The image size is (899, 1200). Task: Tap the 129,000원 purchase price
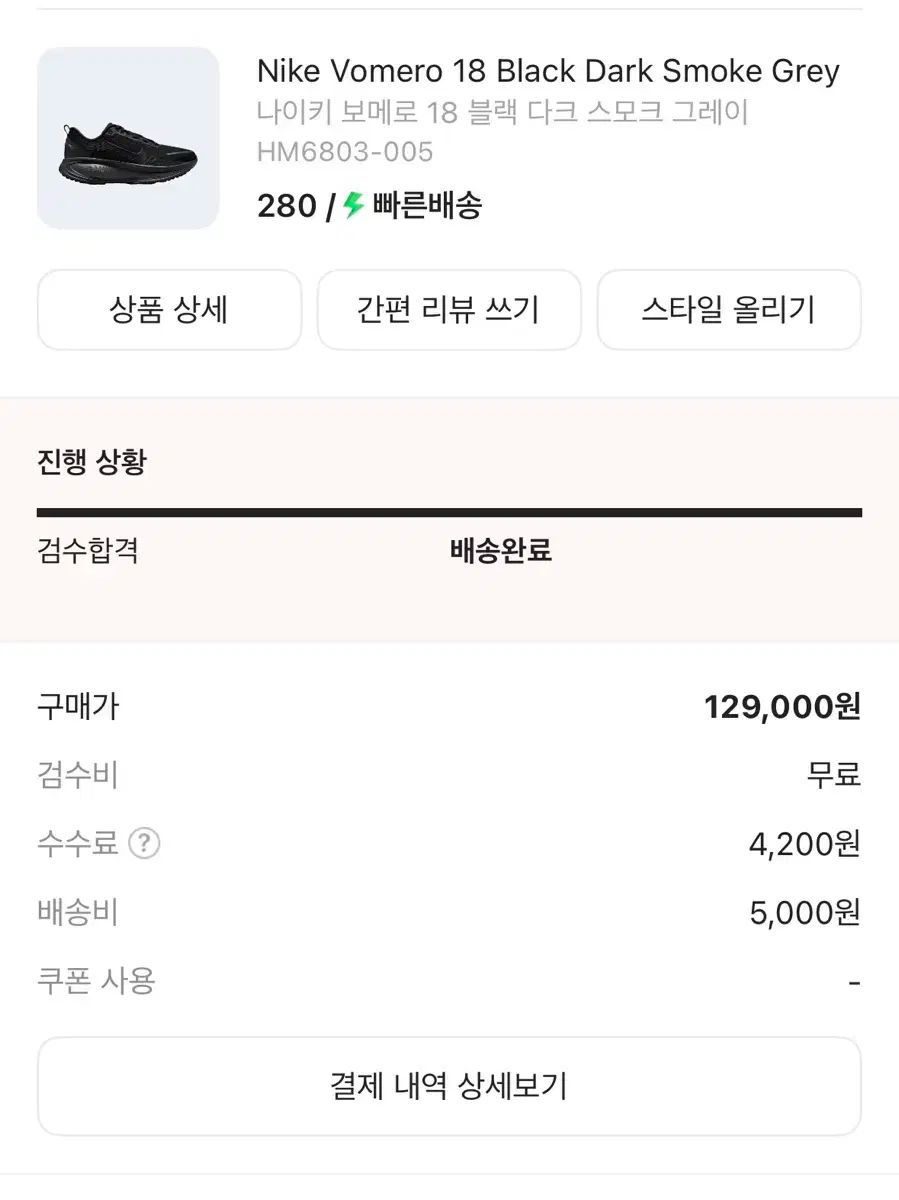point(782,708)
